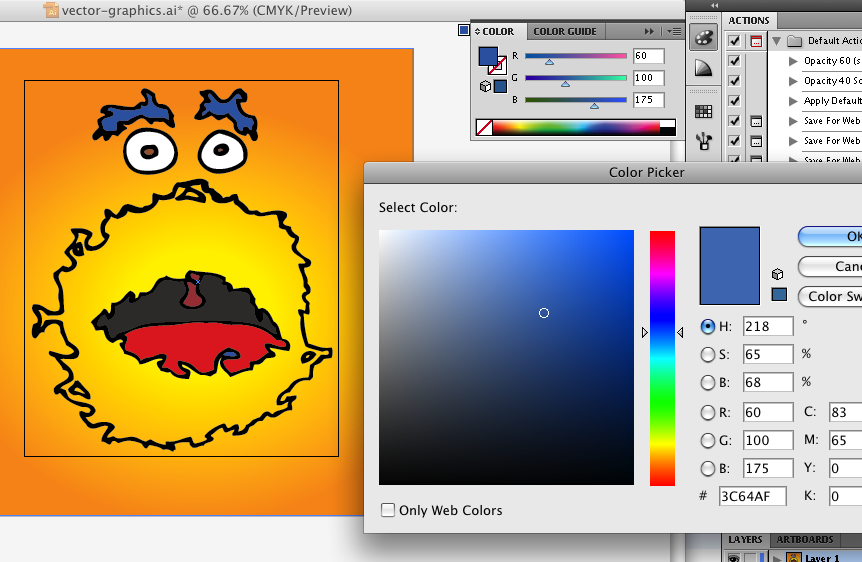Viewport: 862px width, 562px height.
Task: Open the Swatches grid dock icon
Action: point(703,112)
